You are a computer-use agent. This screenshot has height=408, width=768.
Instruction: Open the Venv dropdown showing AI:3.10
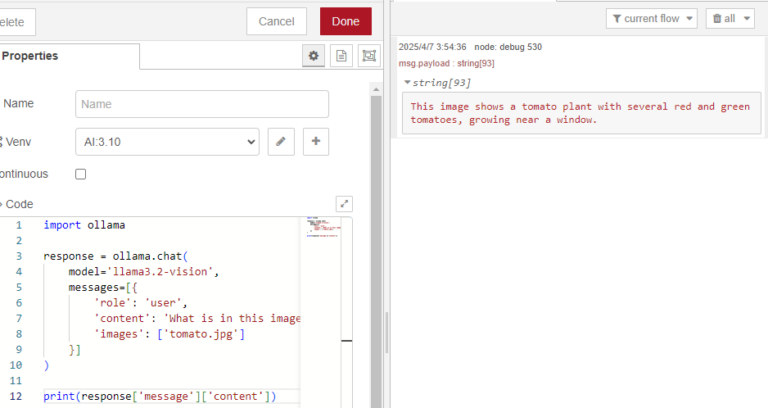[x=166, y=142]
